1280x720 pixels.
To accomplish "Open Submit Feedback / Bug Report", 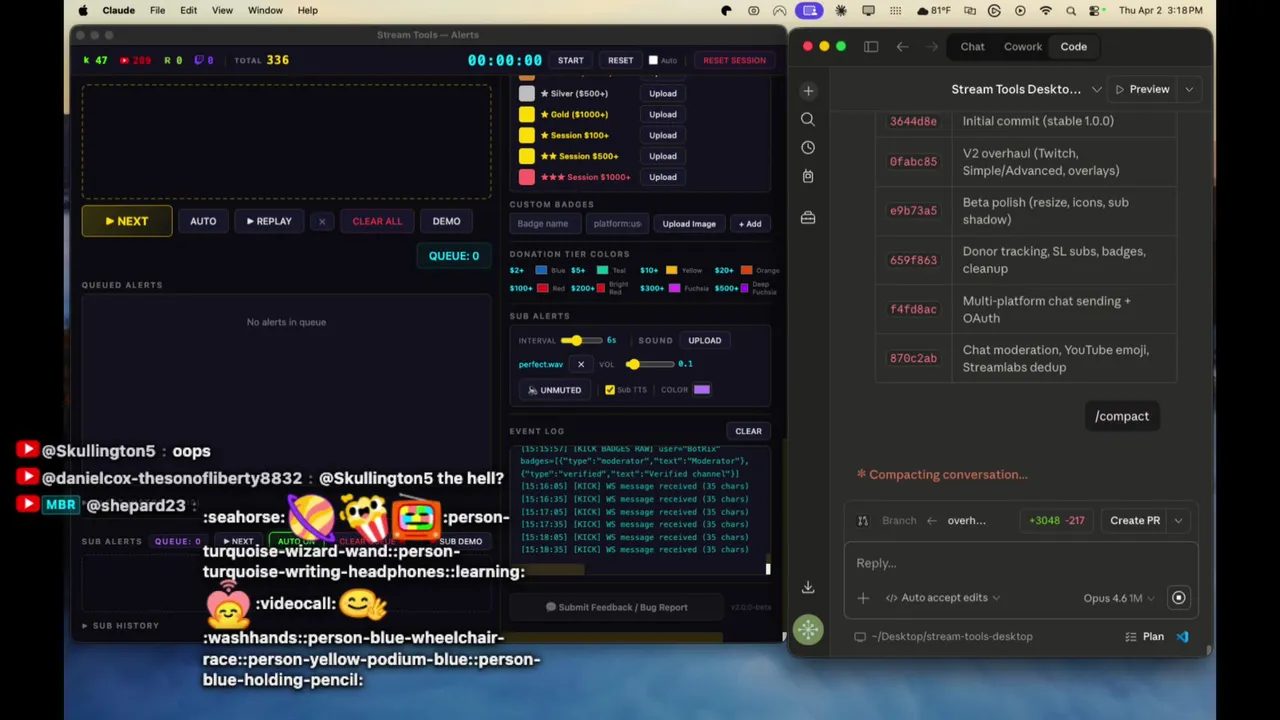I will click(x=616, y=607).
